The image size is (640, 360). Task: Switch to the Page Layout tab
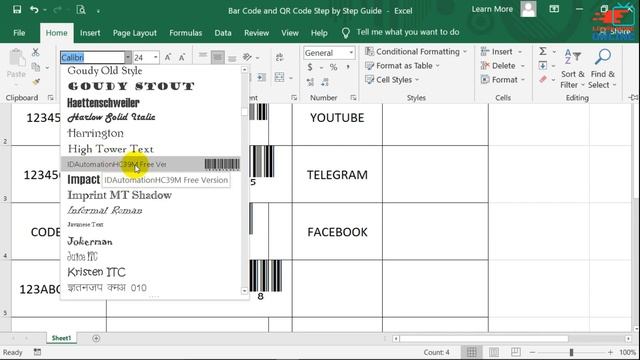tap(135, 33)
